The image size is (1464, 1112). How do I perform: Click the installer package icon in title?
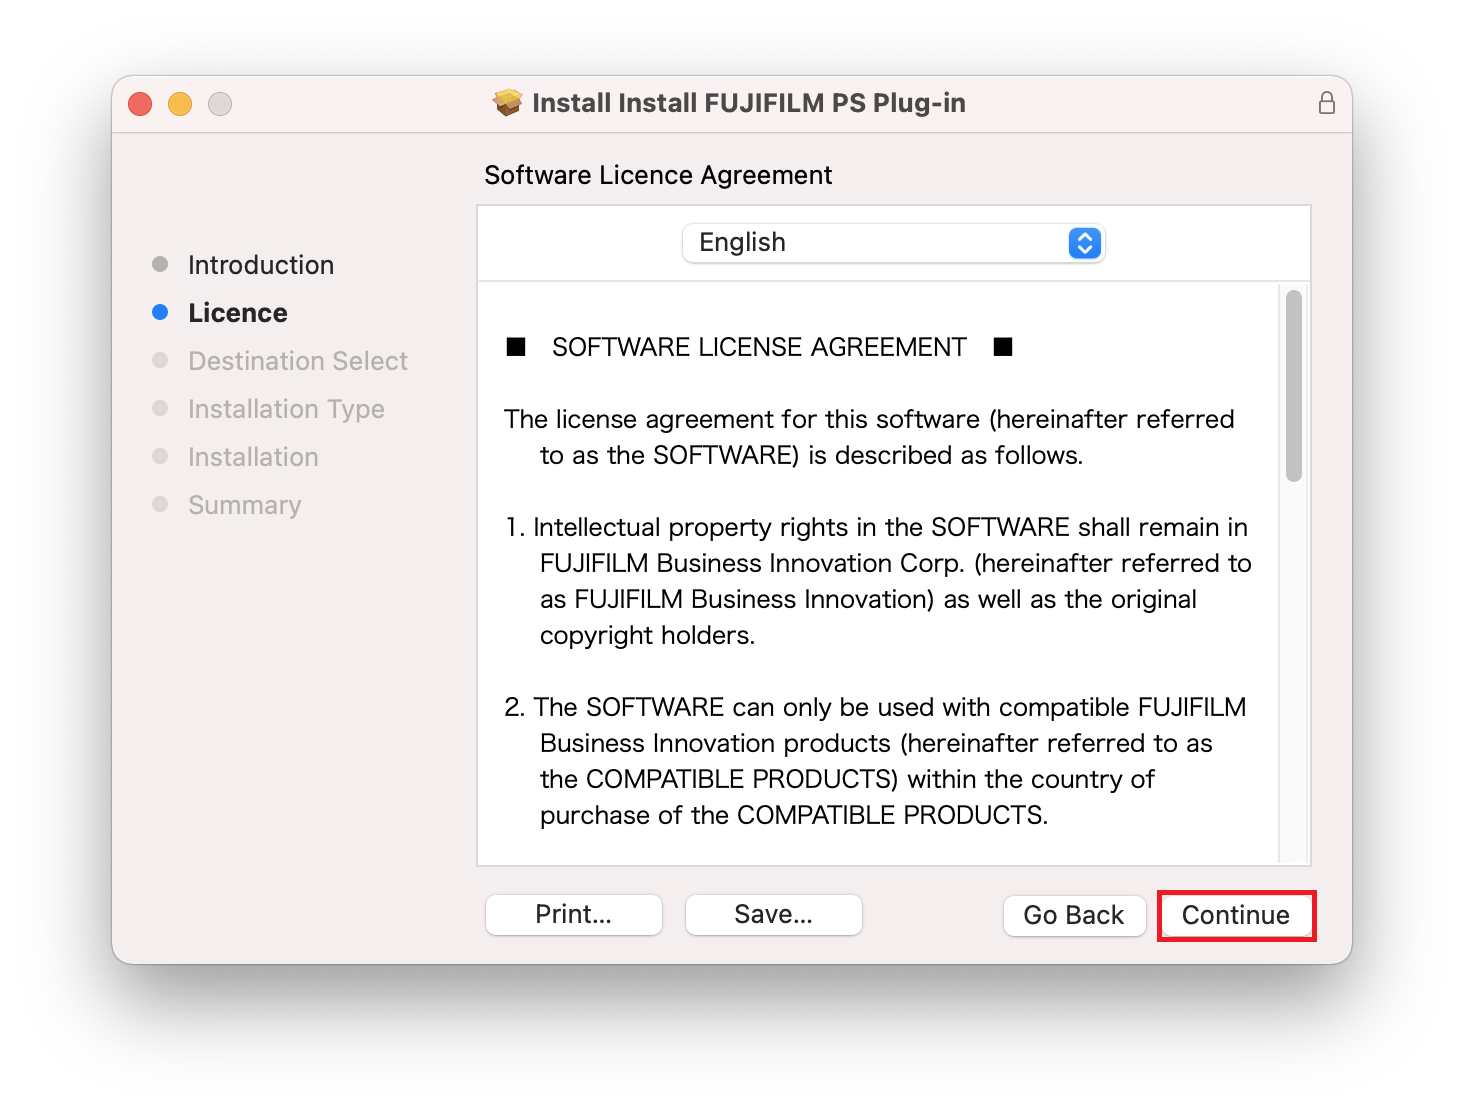pyautogui.click(x=508, y=103)
